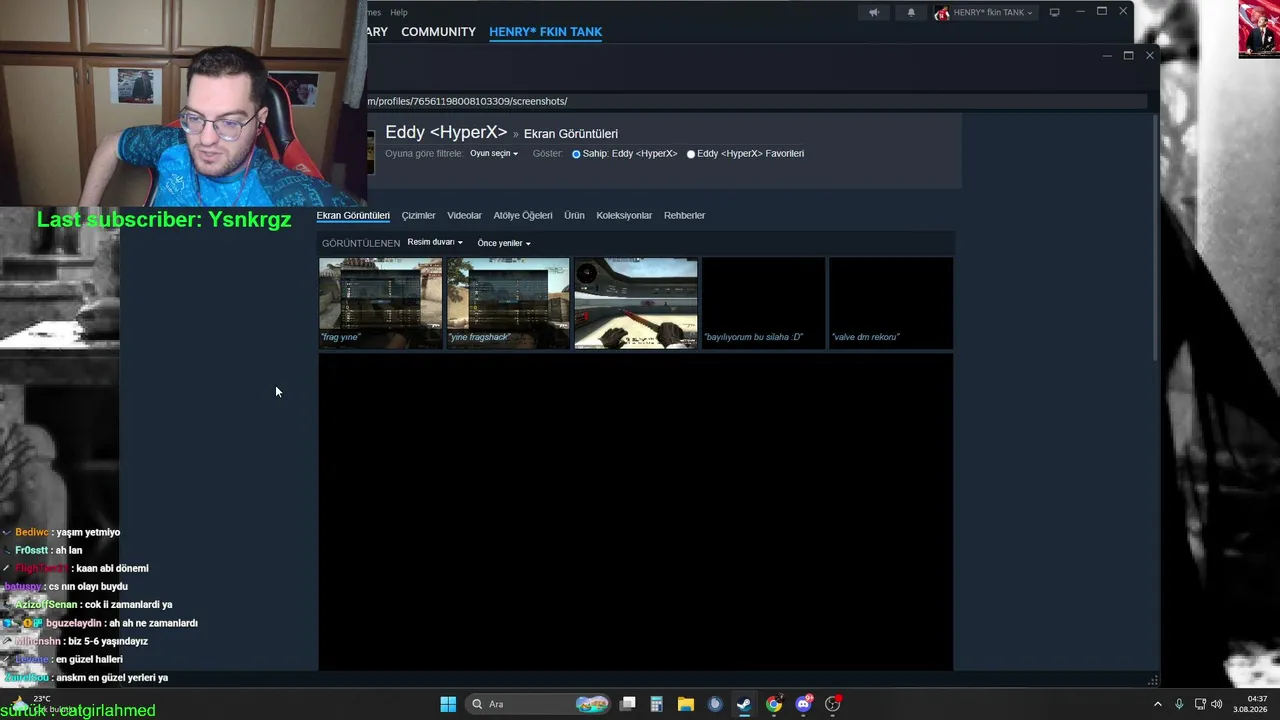
Task: Open the Oyun seçin game filter dropdown
Action: point(494,154)
